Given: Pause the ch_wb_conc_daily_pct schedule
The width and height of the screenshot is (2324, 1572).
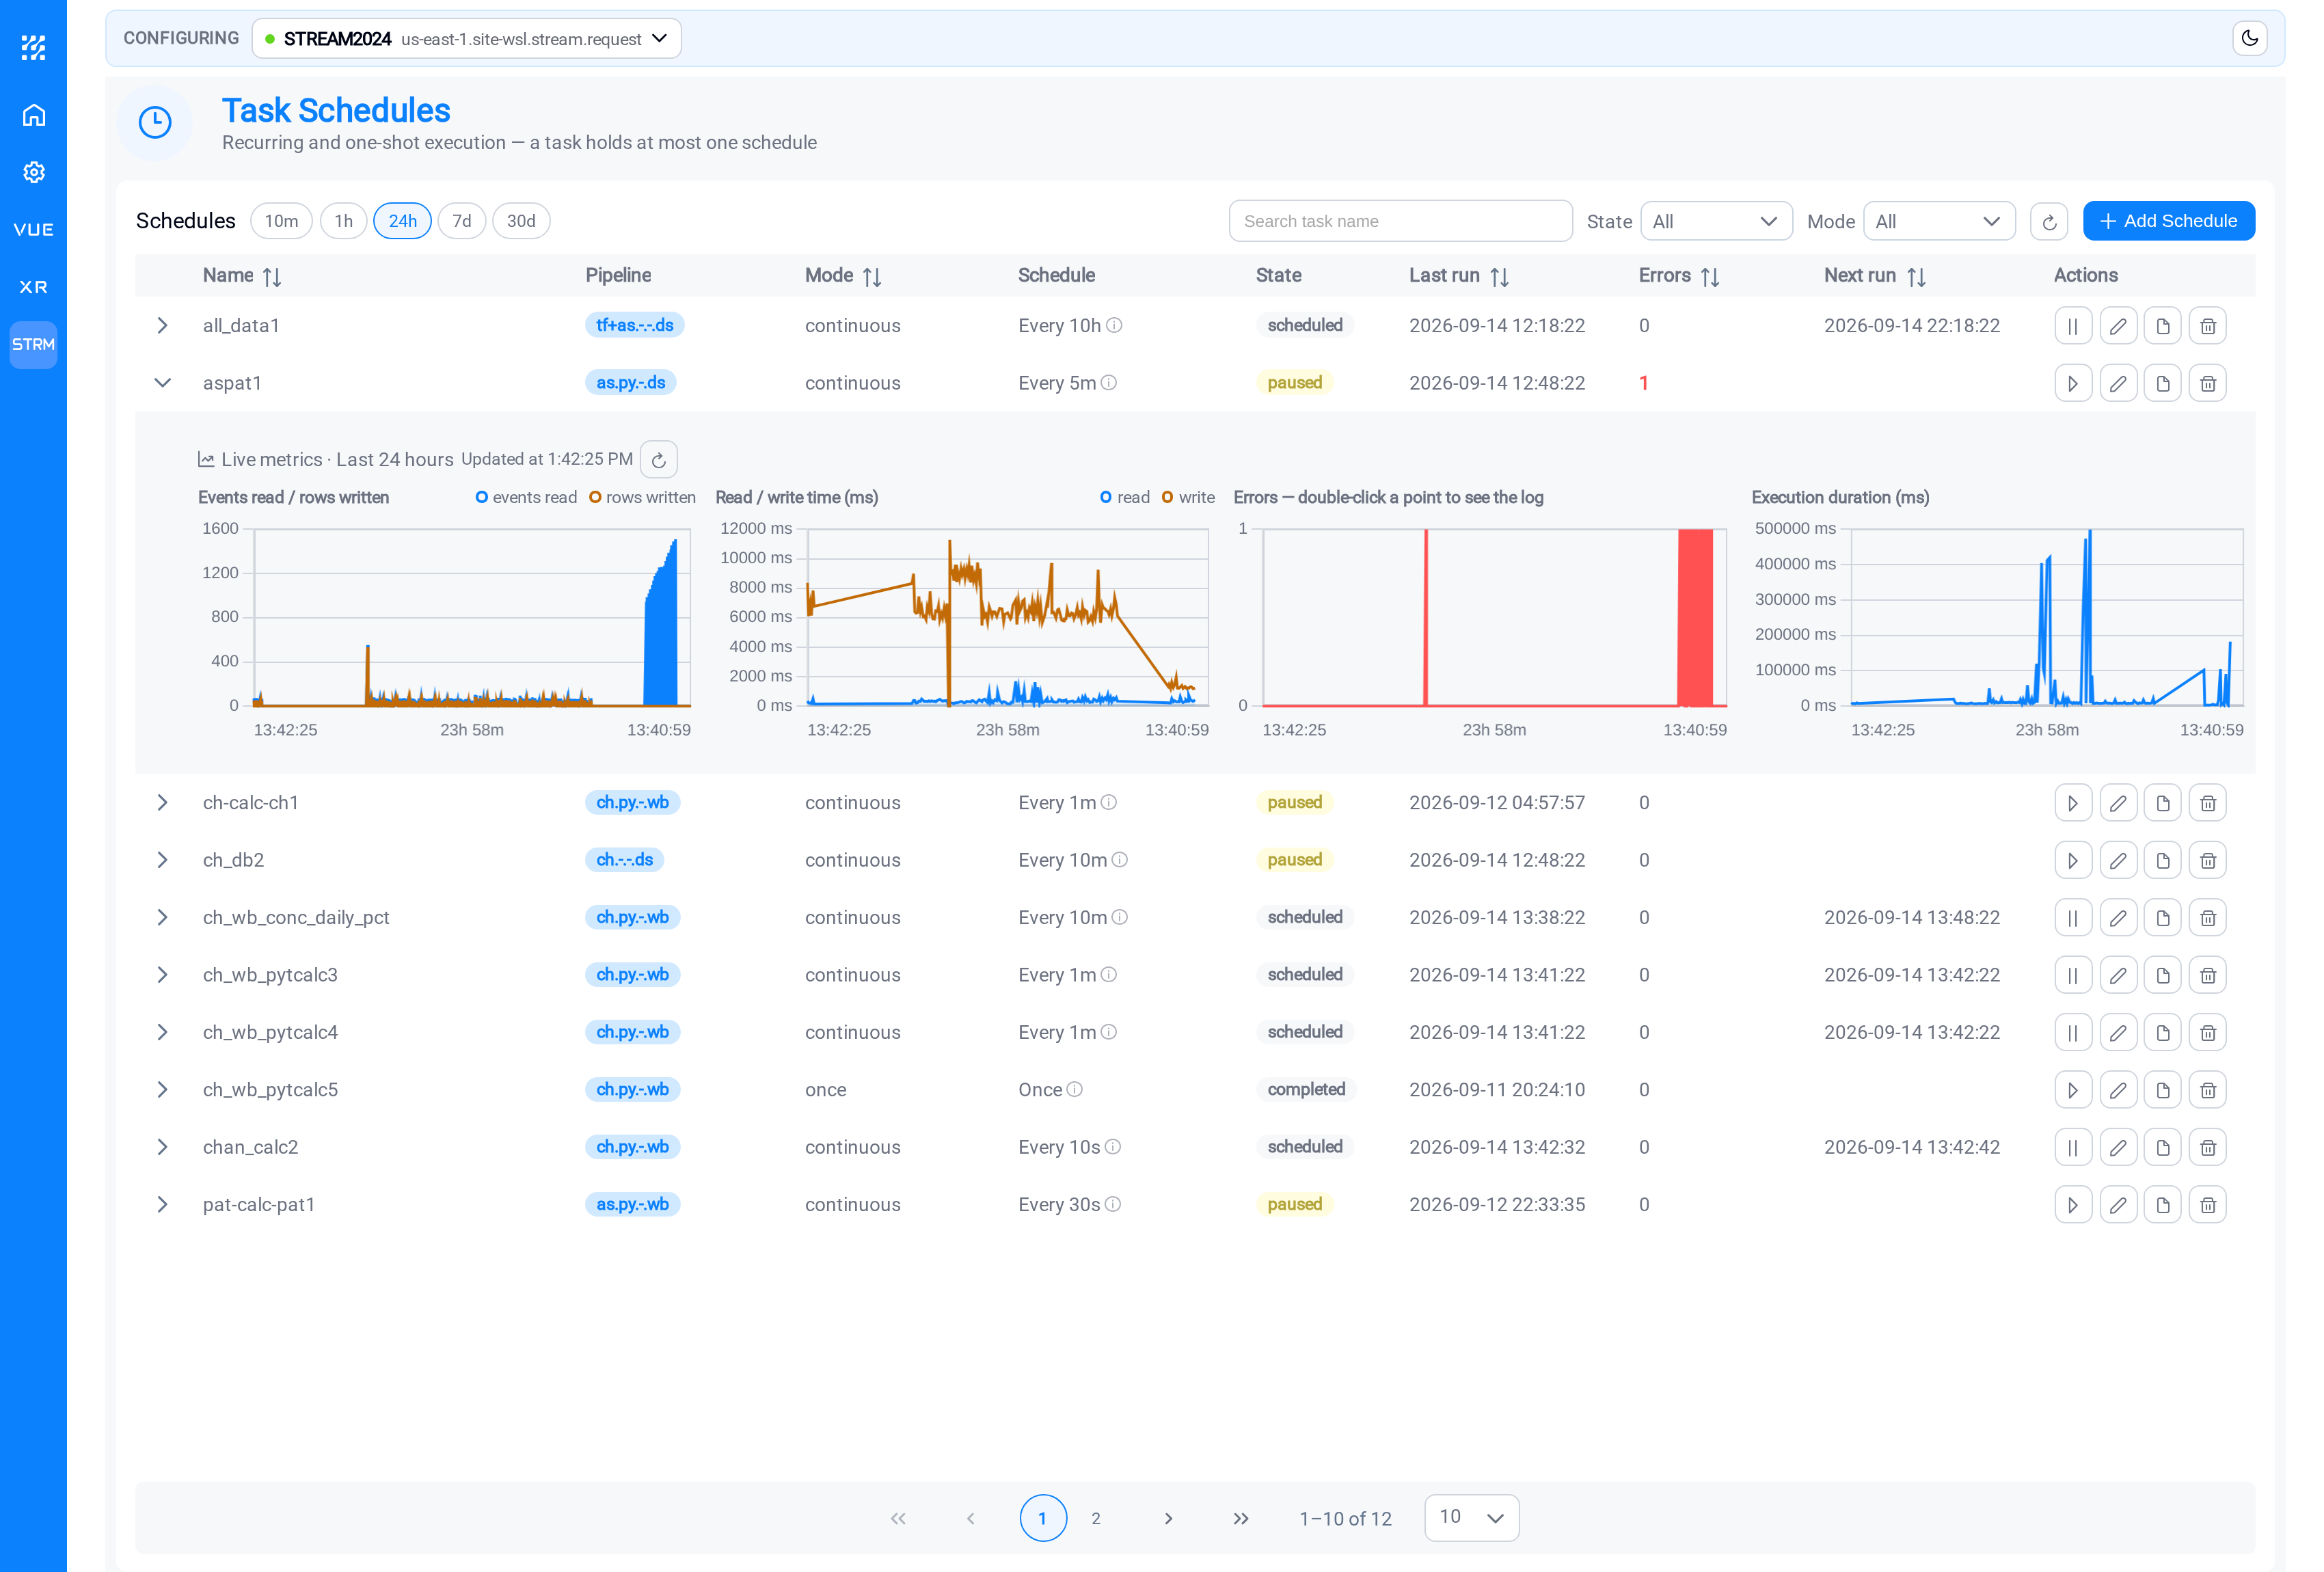Looking at the screenshot, I should pyautogui.click(x=2073, y=918).
